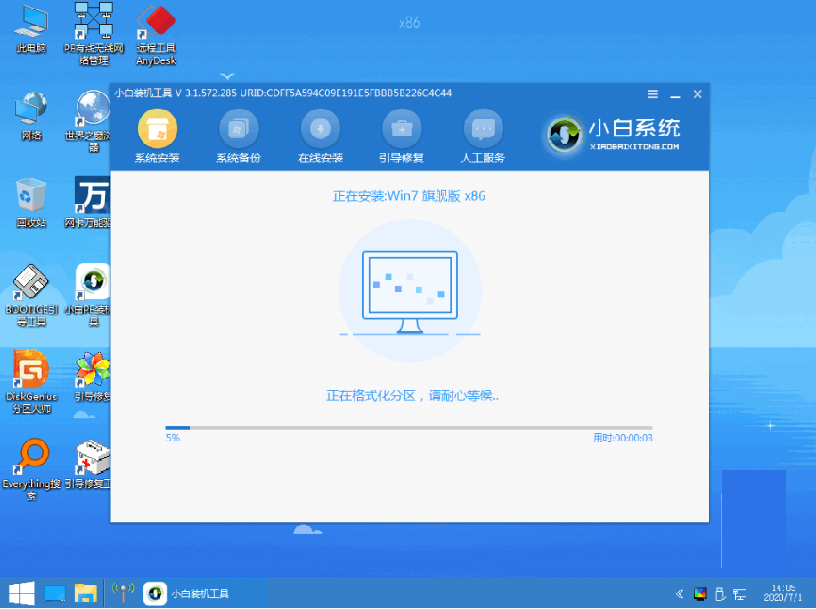Switch to the 在线安装 online install tool
Screen dimensions: 816x609
coord(320,136)
